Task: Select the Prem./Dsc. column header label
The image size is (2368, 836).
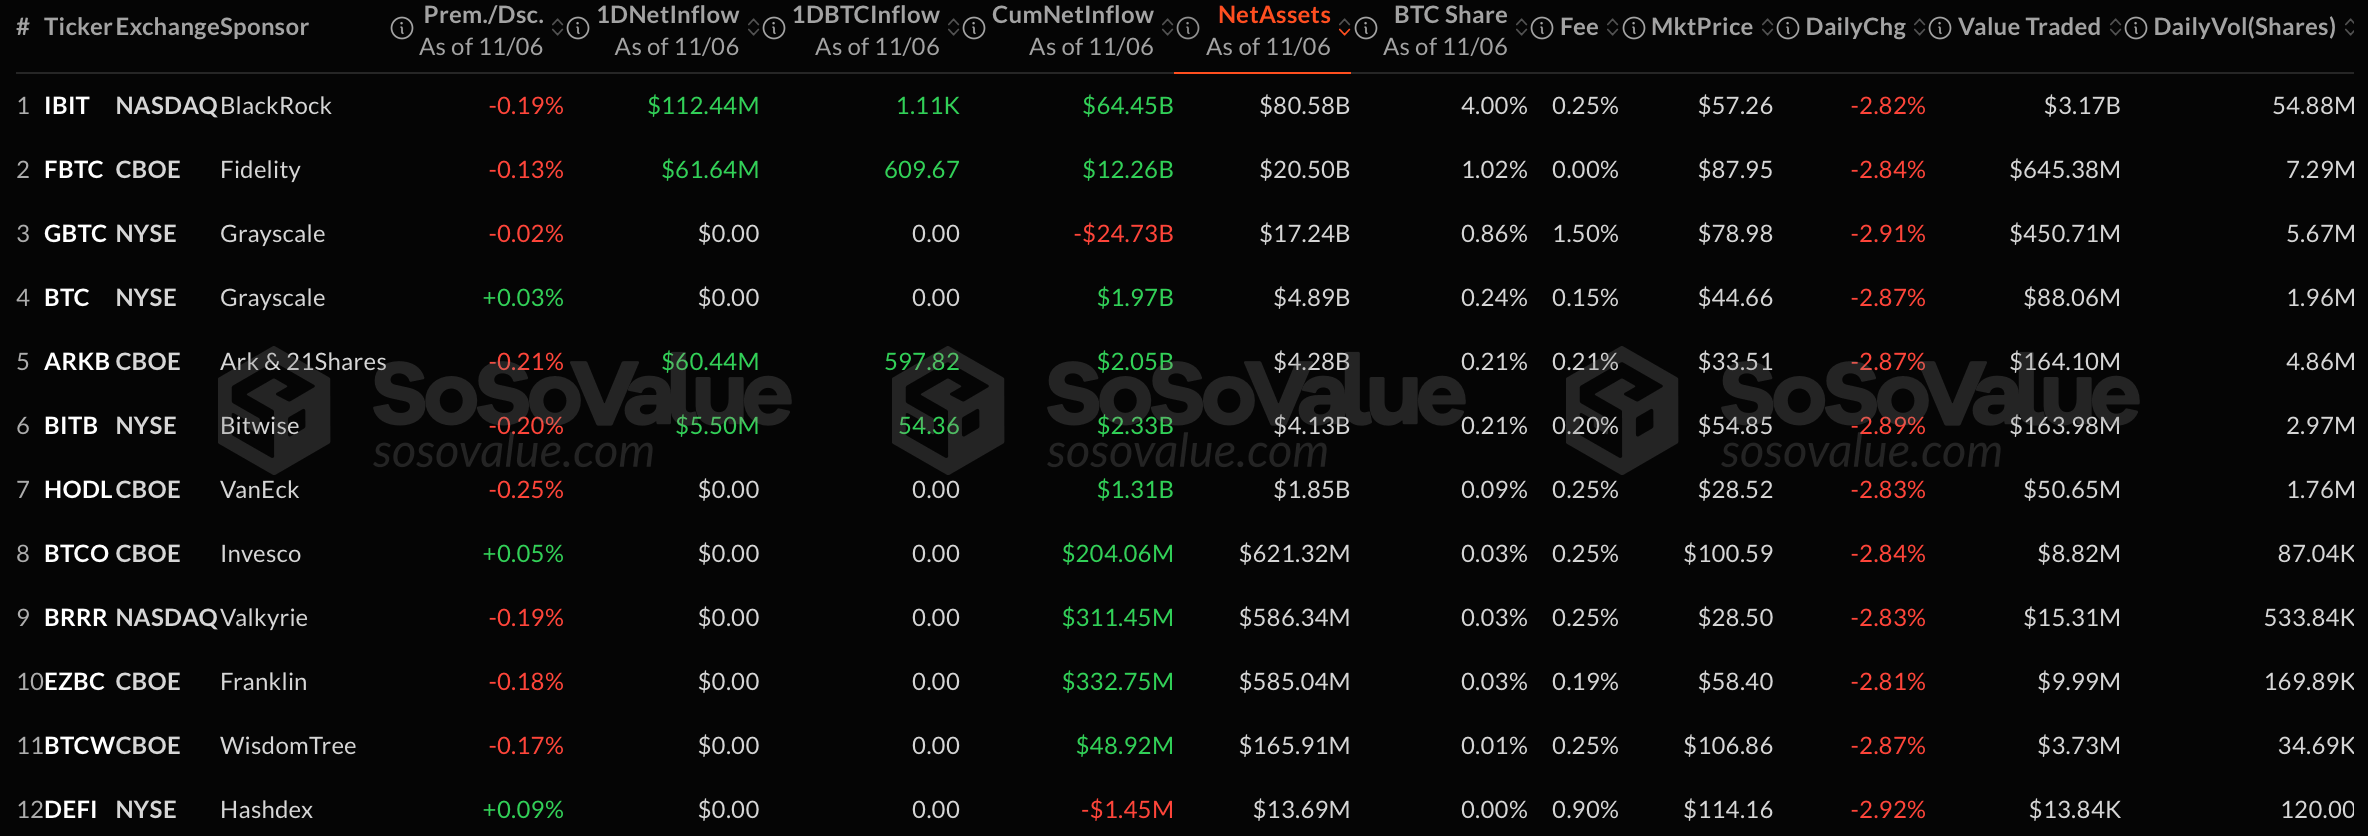Action: pos(483,15)
